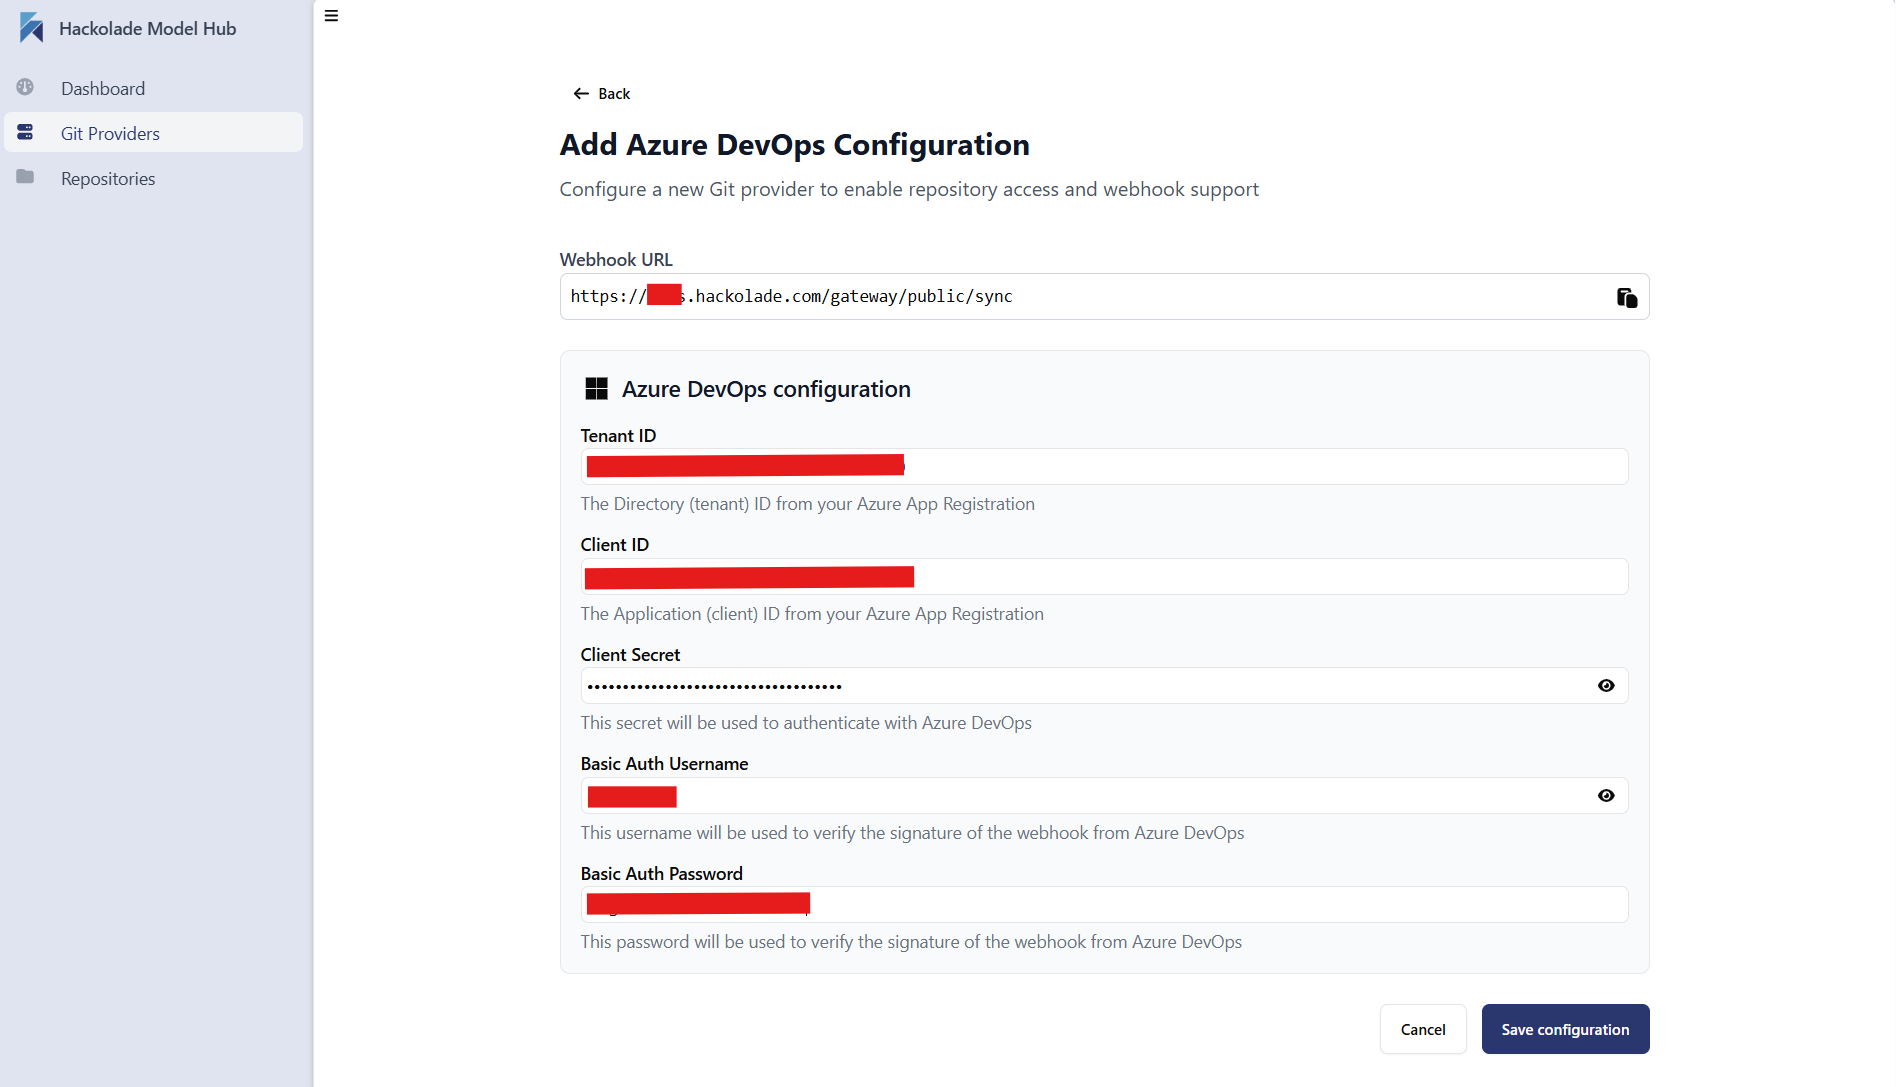This screenshot has width=1896, height=1087.
Task: Click the Azure DevOps Windows logo icon
Action: point(596,388)
